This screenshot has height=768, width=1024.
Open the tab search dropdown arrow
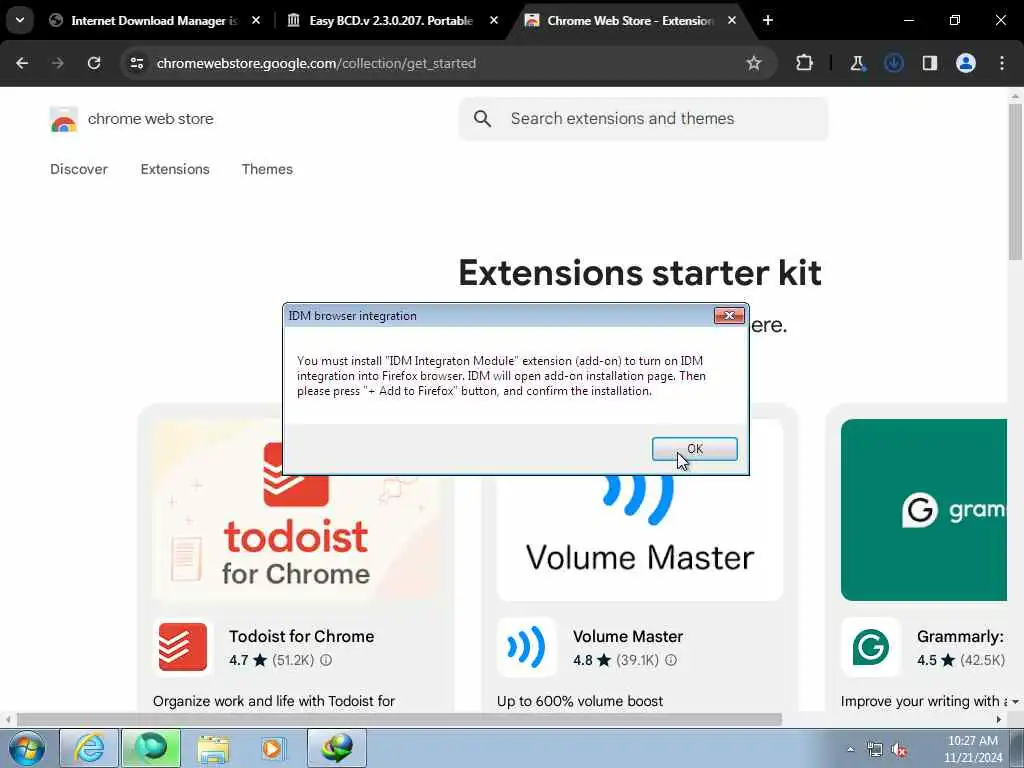click(x=20, y=20)
